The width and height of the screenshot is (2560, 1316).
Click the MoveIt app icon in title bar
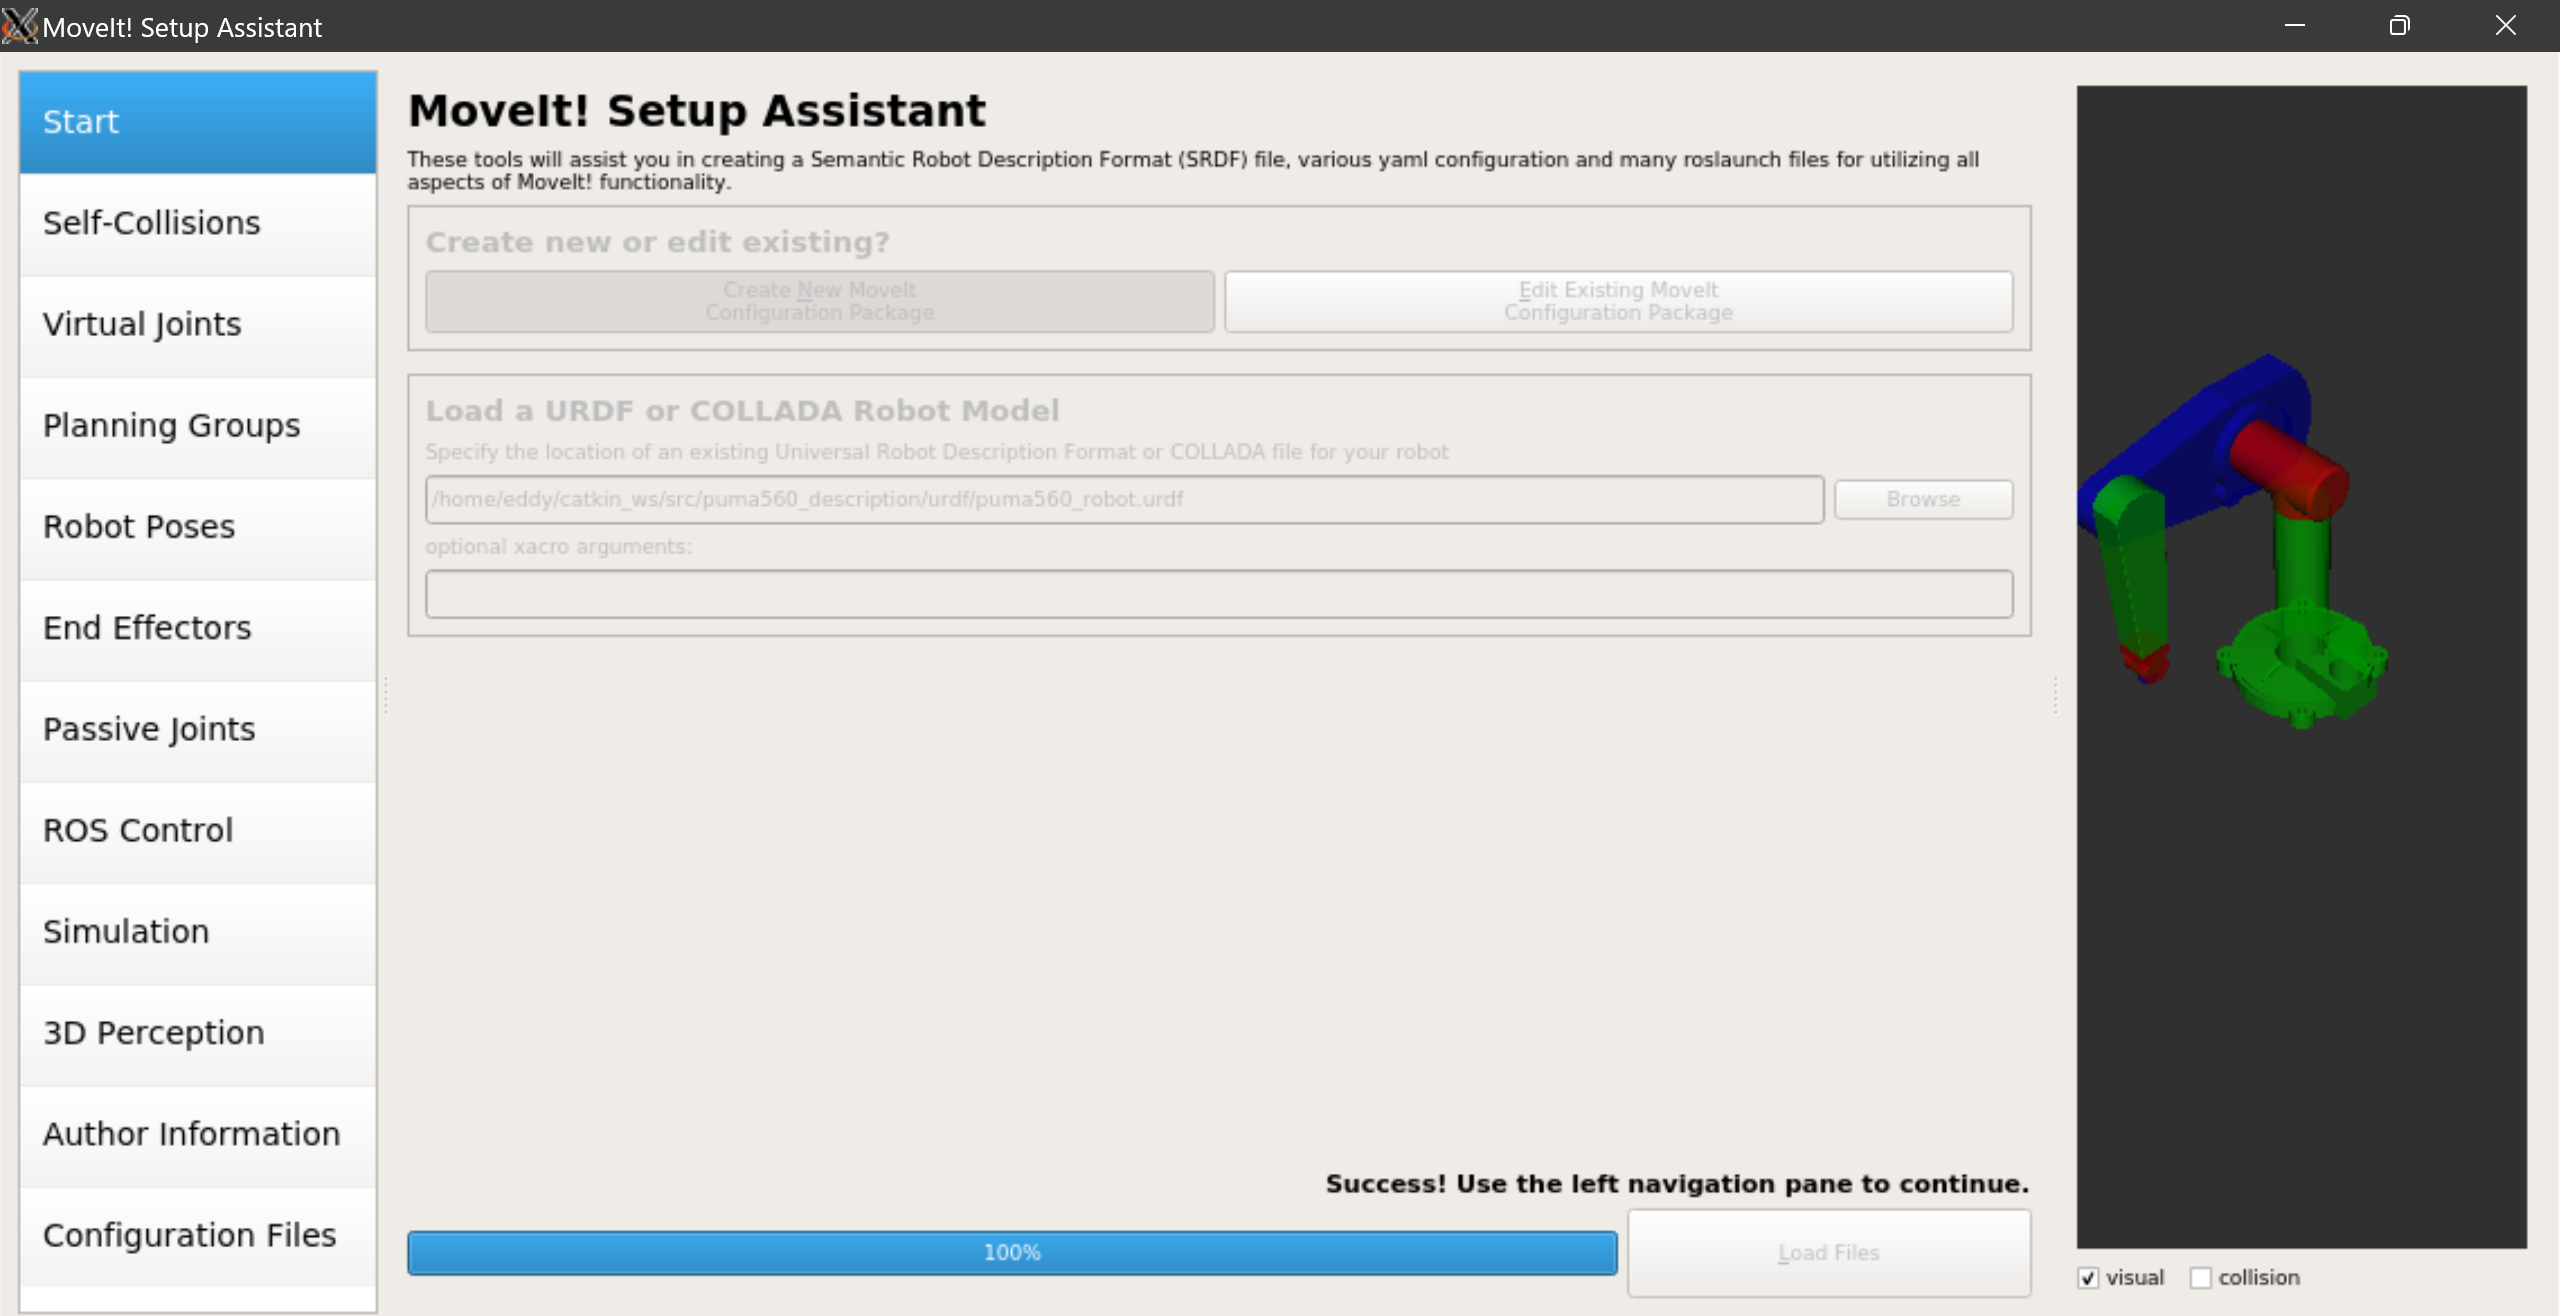pyautogui.click(x=20, y=26)
